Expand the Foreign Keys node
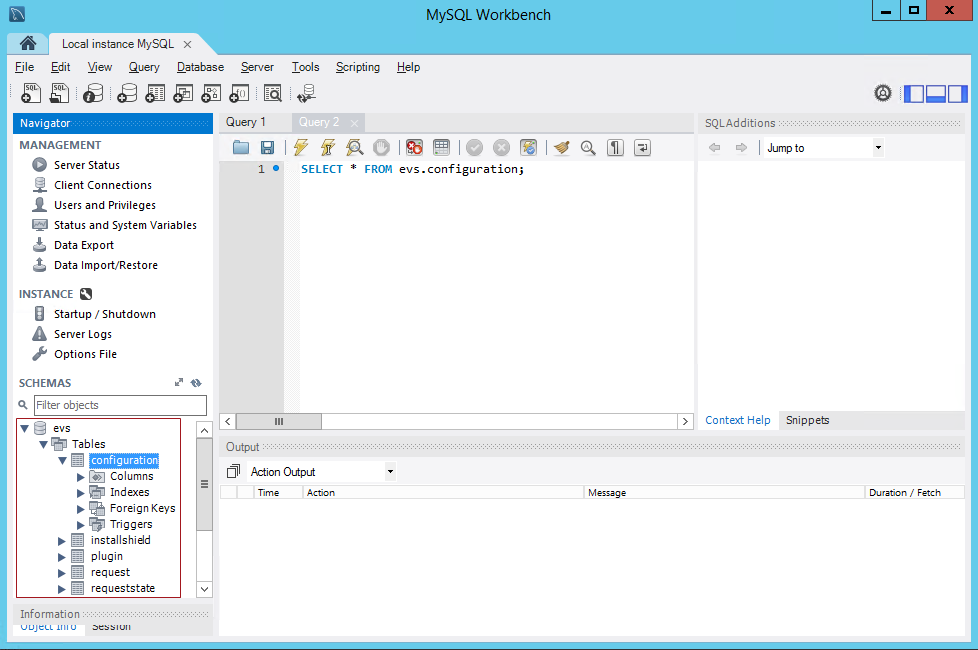 80,509
